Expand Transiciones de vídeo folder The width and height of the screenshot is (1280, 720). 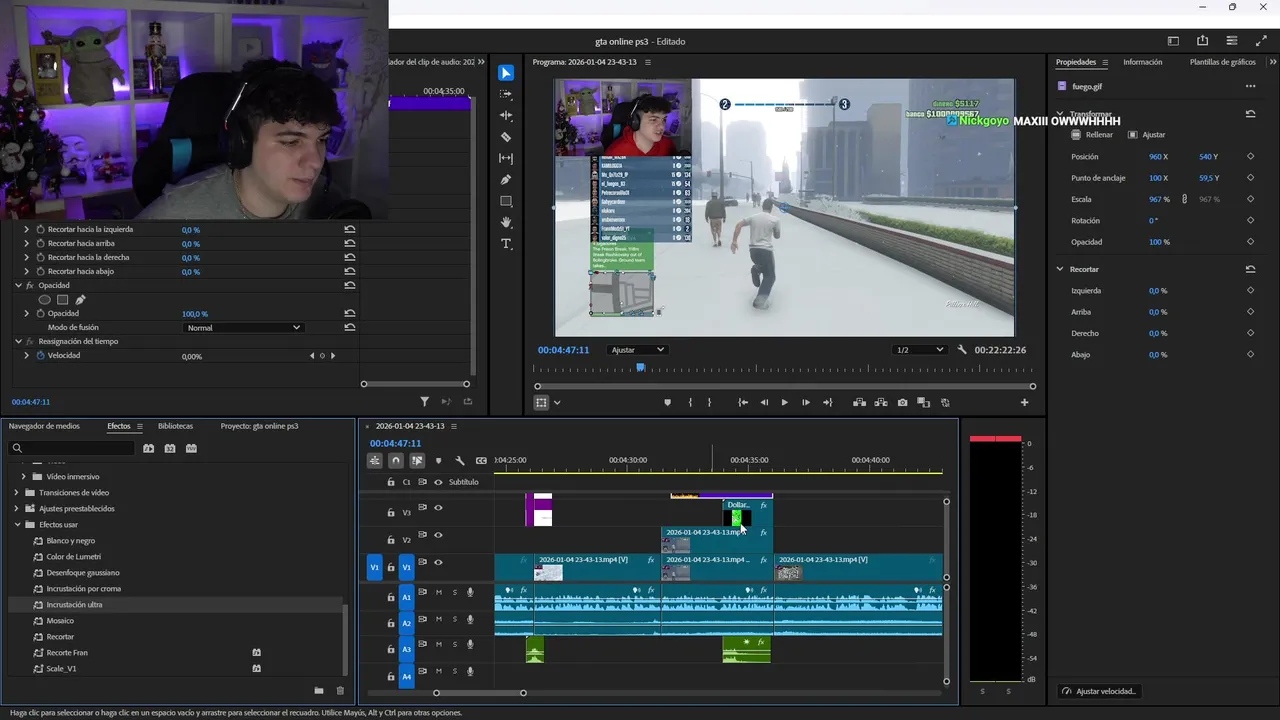[x=17, y=493]
